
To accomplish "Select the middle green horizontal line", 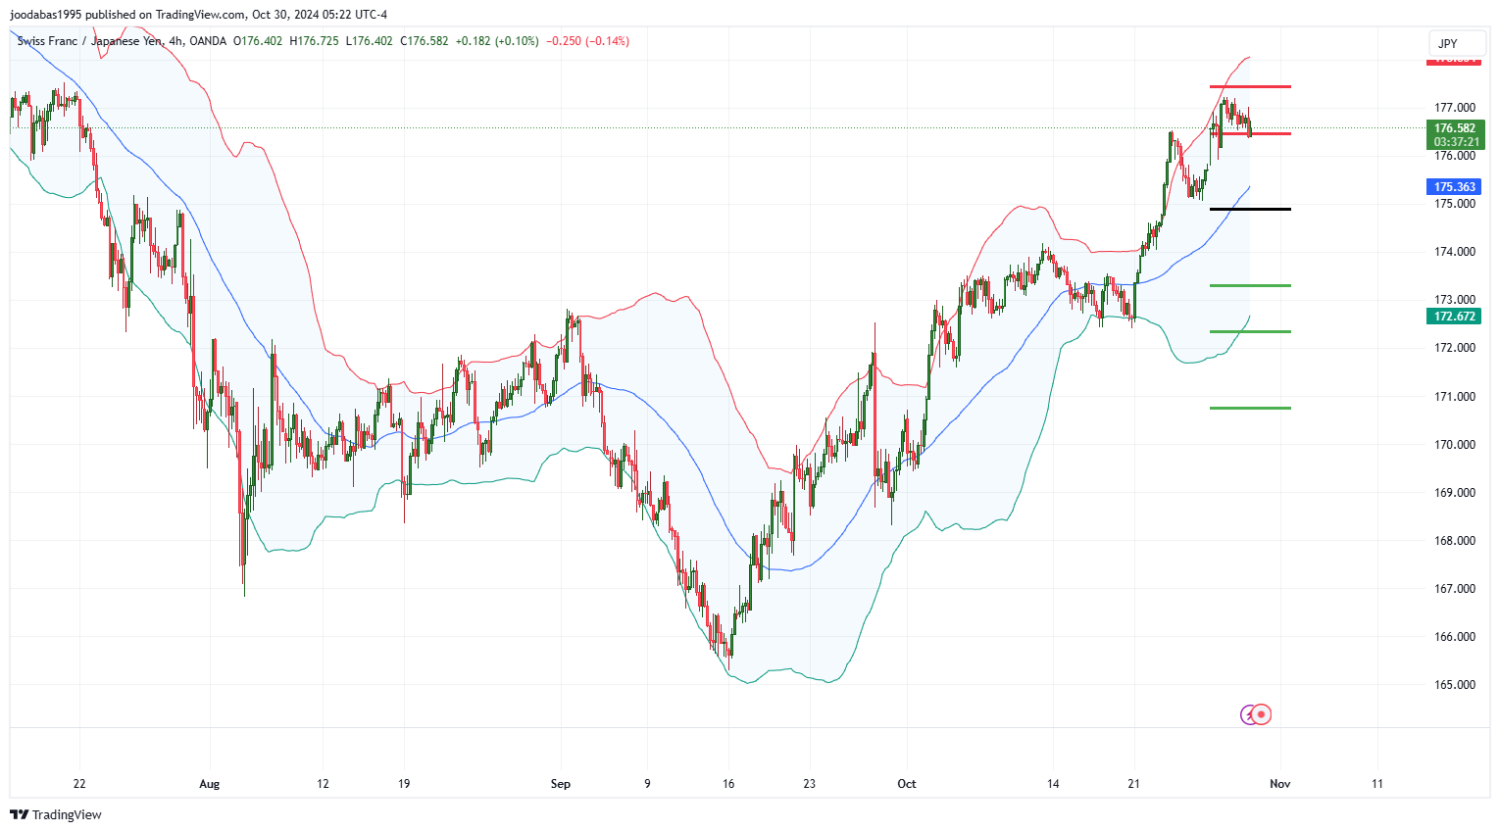I will click(1250, 332).
